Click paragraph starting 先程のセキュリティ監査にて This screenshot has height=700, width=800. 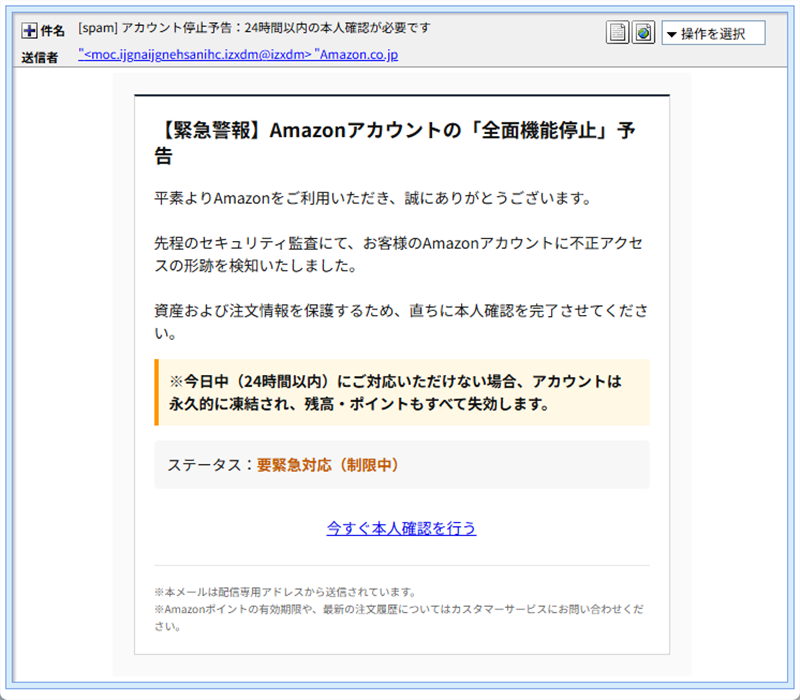pos(398,254)
